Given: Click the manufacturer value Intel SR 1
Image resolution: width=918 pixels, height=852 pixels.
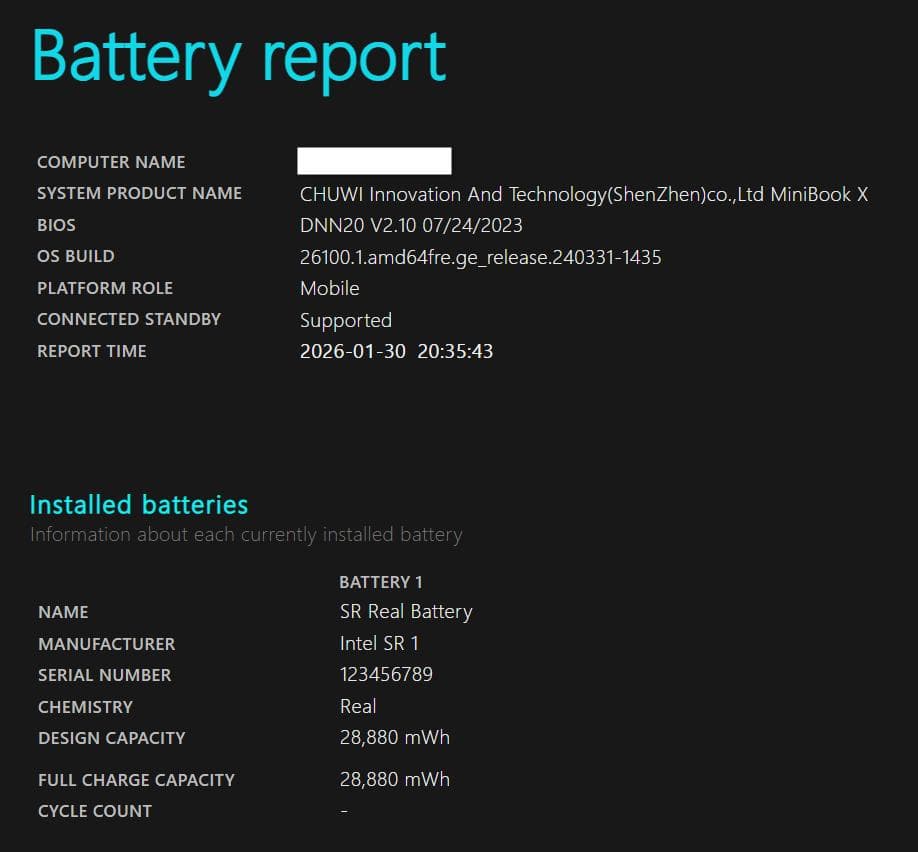Looking at the screenshot, I should [x=379, y=643].
